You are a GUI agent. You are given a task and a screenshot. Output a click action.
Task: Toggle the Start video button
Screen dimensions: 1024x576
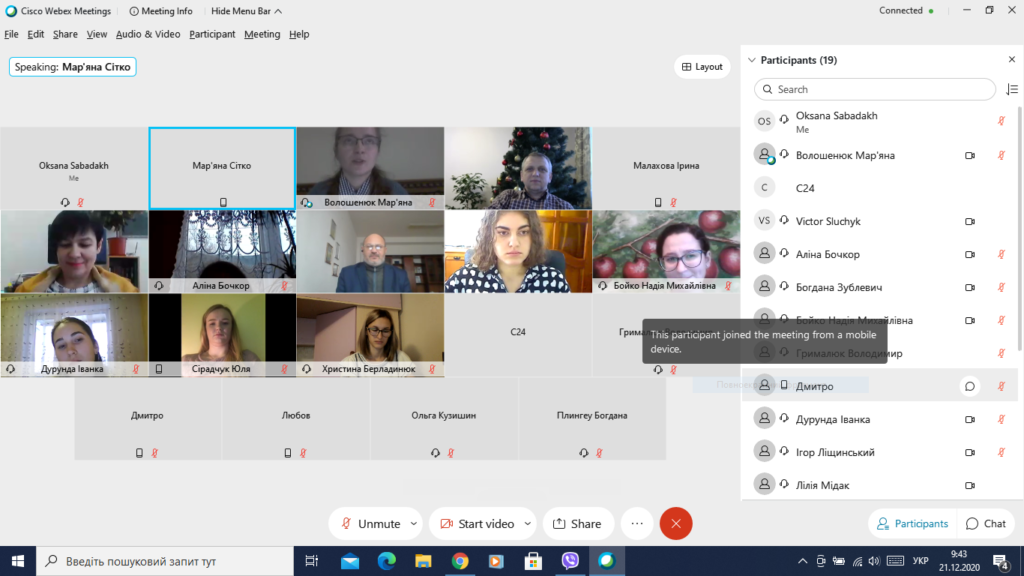(477, 524)
